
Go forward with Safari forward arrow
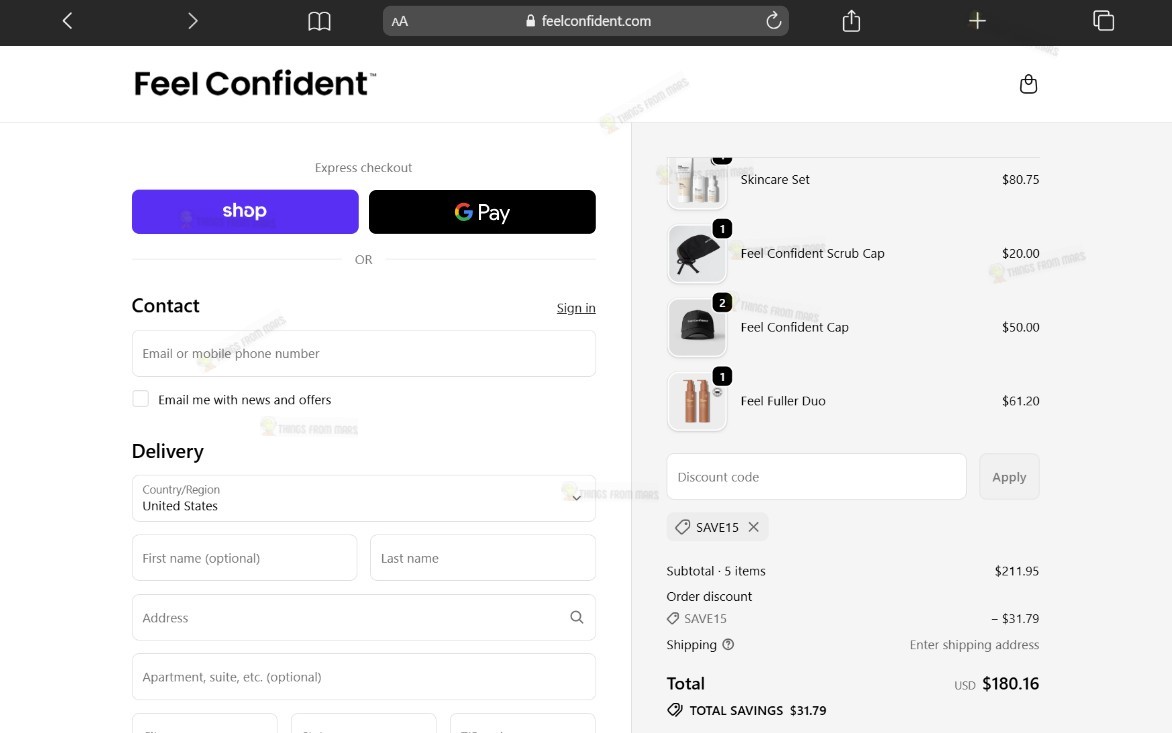click(193, 21)
